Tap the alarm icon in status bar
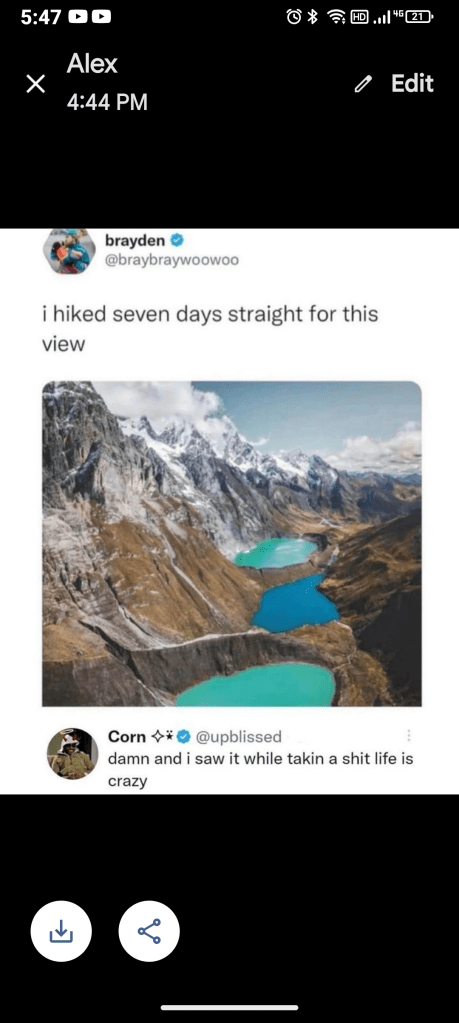The image size is (459, 1023). [293, 17]
